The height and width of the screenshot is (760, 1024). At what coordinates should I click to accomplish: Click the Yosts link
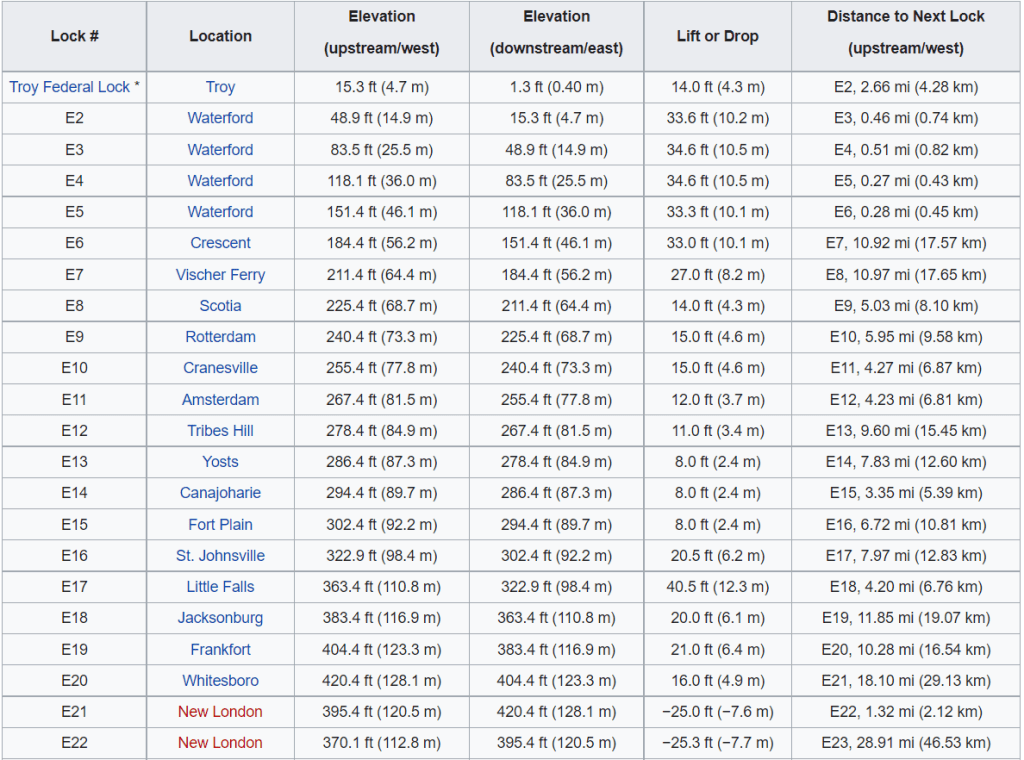click(220, 462)
